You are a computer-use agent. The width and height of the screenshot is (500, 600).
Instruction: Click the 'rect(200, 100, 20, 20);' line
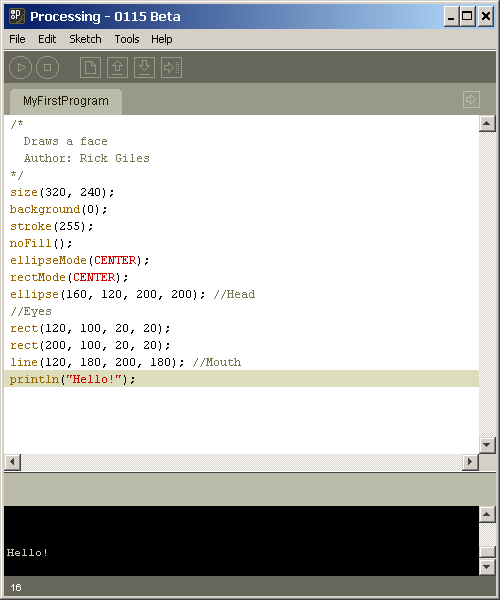point(90,345)
